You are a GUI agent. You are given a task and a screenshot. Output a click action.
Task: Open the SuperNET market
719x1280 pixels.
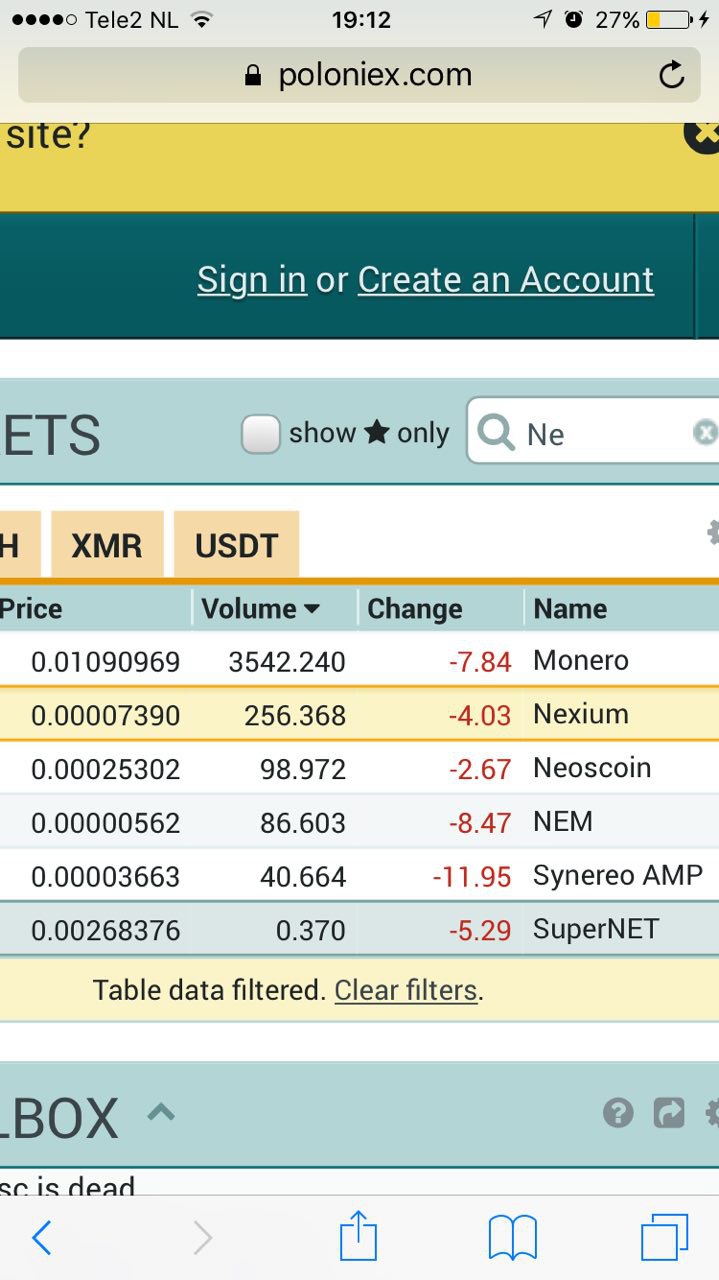point(359,929)
